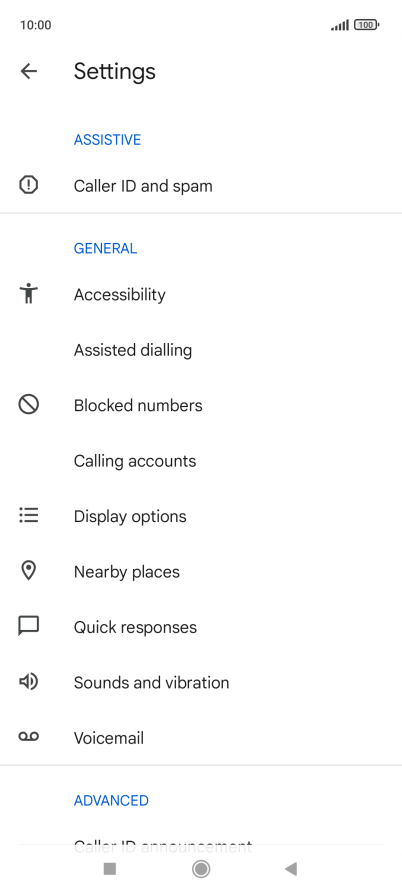Select Calling accounts option
The height and width of the screenshot is (893, 402).
201,460
